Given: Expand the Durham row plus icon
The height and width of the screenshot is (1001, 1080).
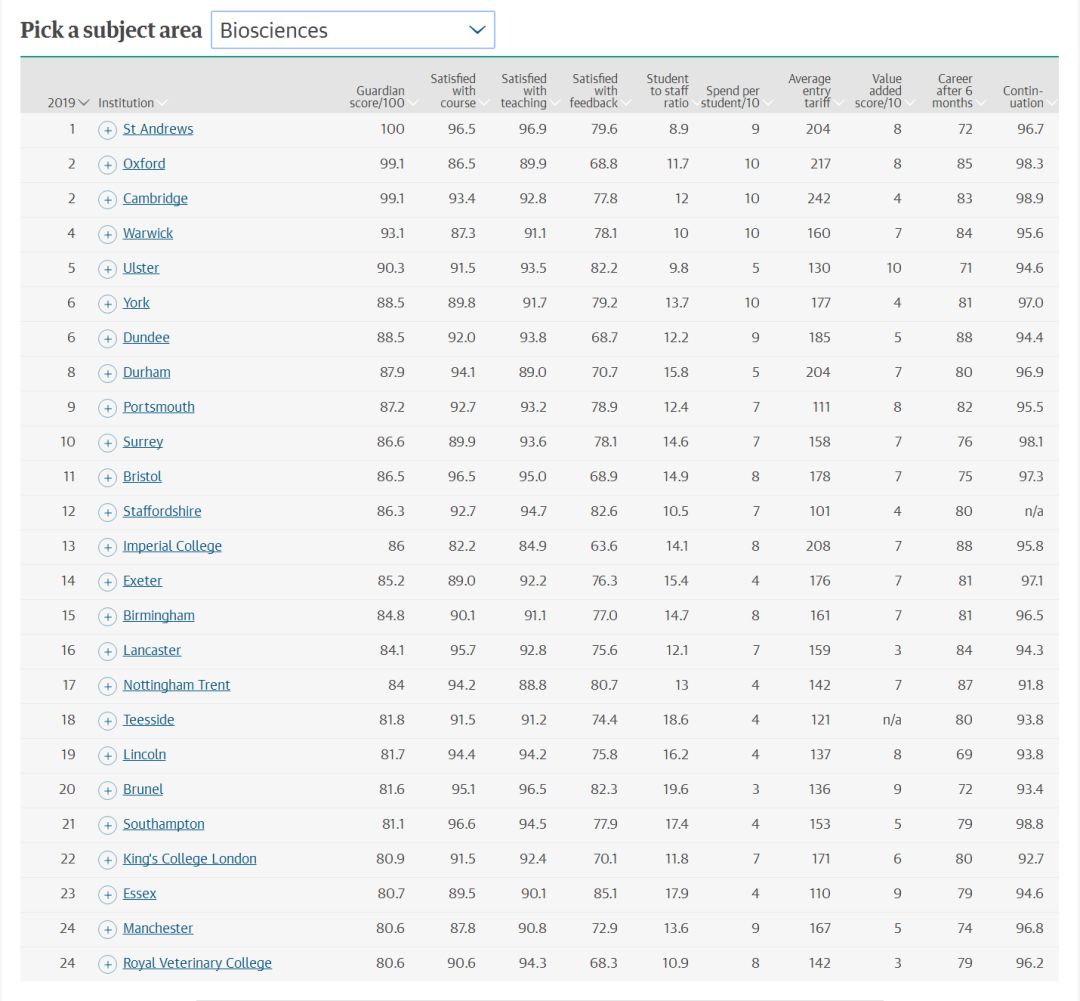Looking at the screenshot, I should point(107,373).
